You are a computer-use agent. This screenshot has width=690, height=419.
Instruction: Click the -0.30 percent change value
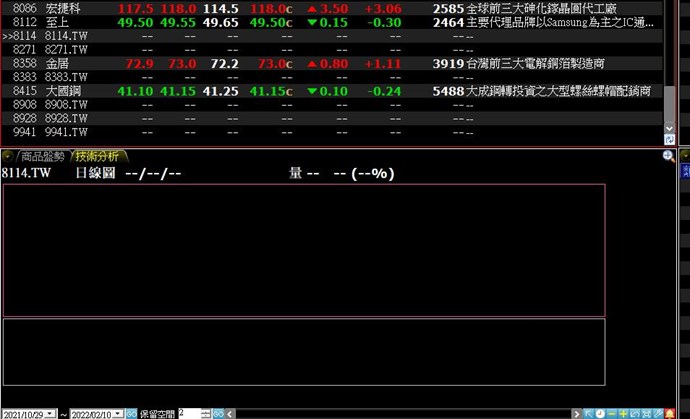coord(384,22)
